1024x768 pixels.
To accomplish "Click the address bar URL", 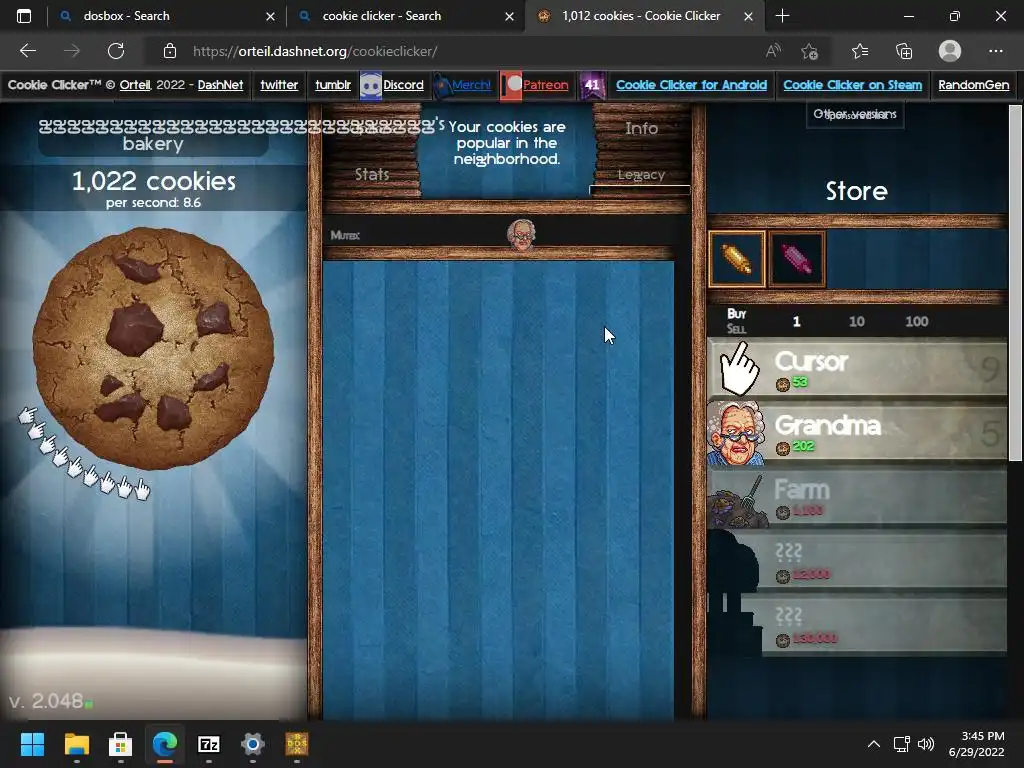I will click(x=315, y=51).
